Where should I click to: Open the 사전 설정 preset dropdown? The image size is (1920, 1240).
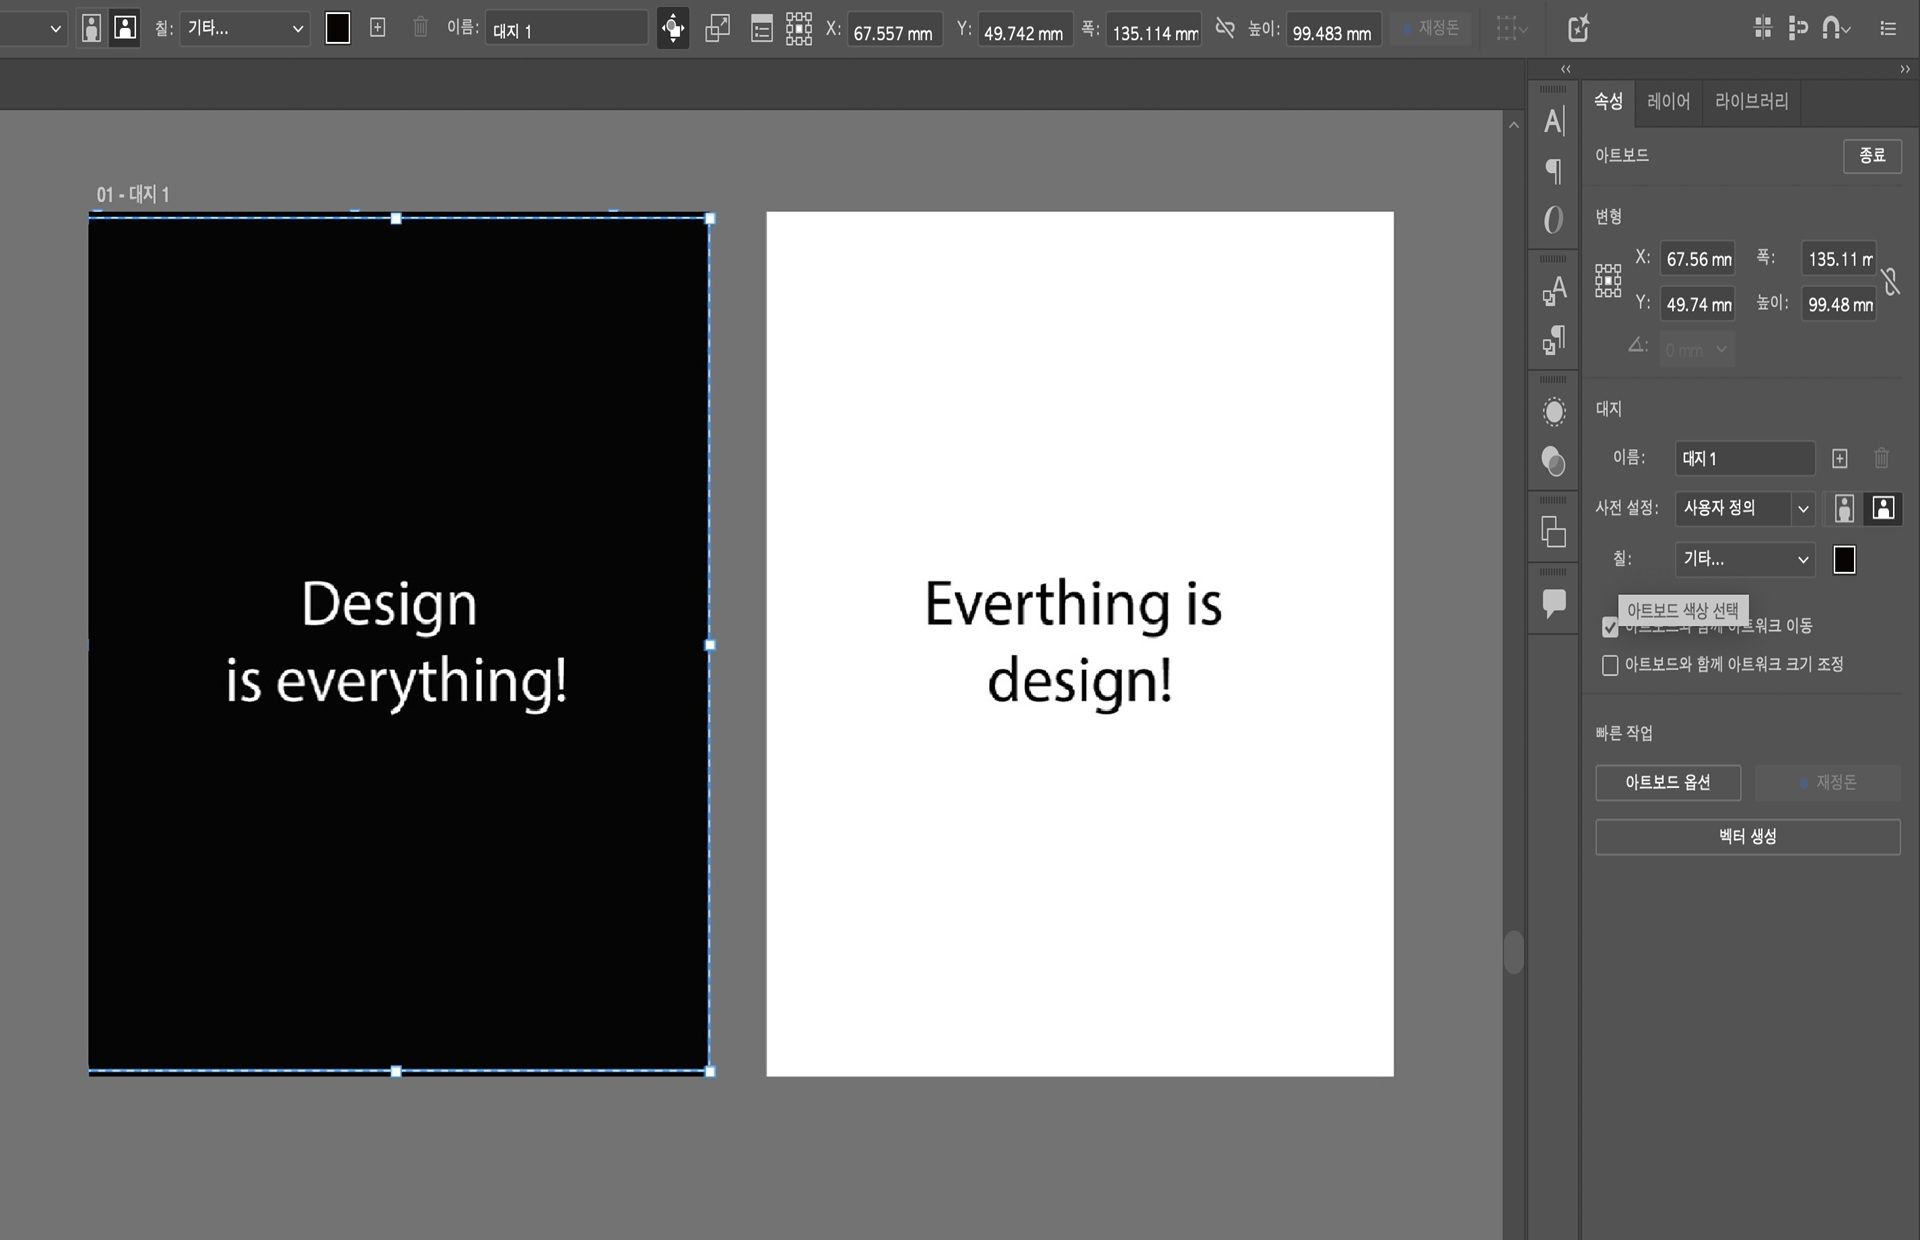click(1744, 508)
